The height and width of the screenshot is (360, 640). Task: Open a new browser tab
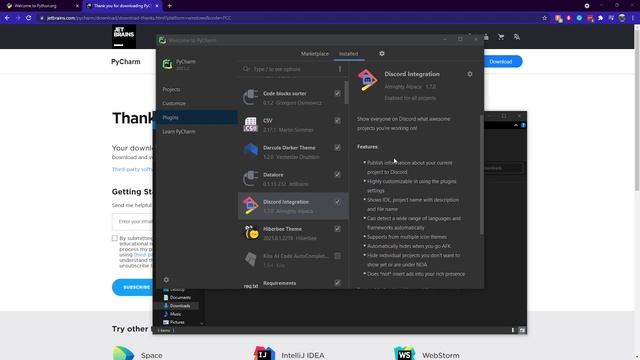pos(169,6)
